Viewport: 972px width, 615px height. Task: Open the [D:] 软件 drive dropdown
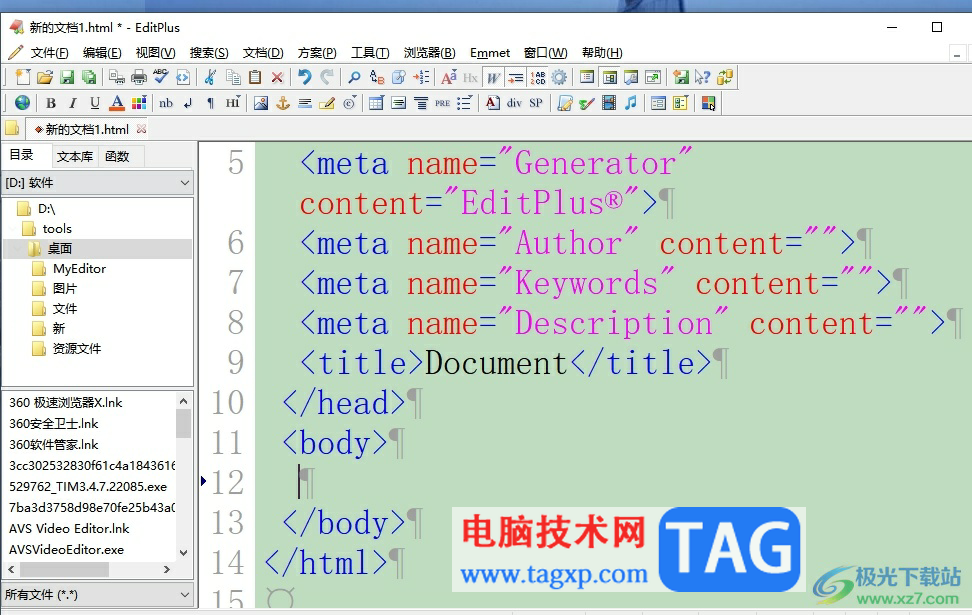tap(97, 183)
